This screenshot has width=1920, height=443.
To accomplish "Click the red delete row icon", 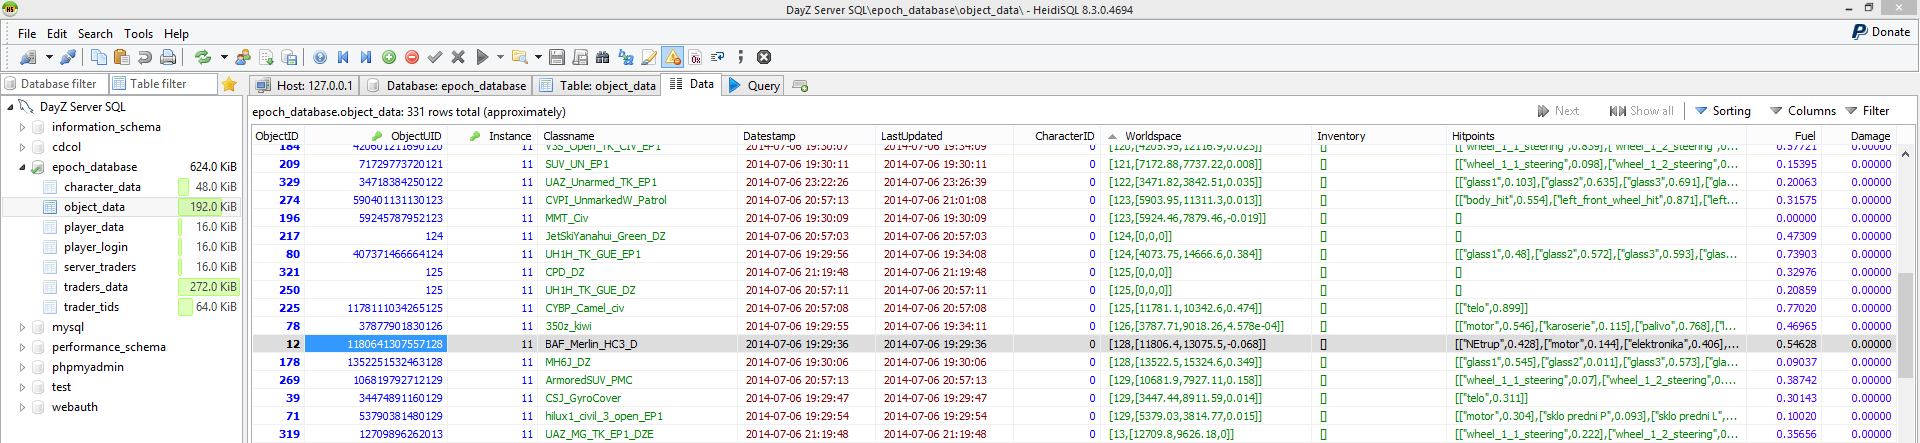I will pos(412,57).
